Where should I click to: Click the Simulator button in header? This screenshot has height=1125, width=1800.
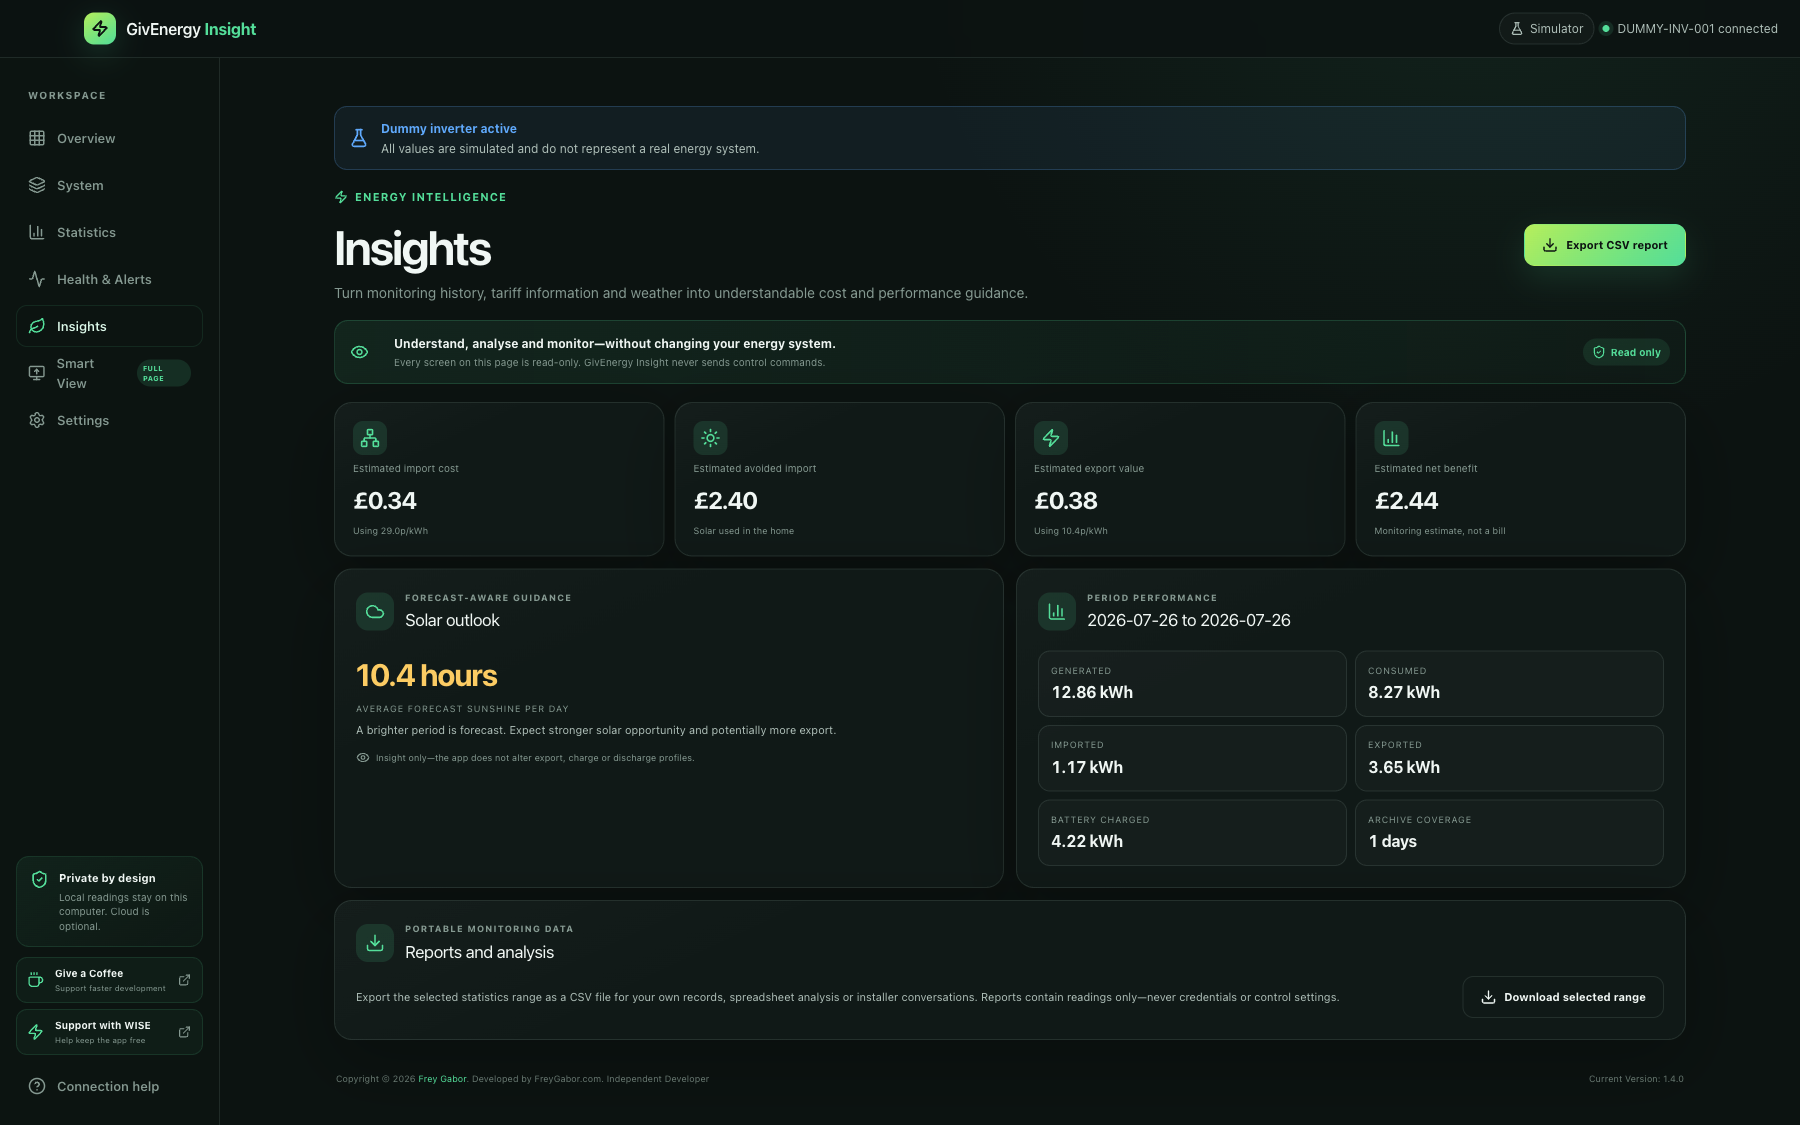point(1546,29)
